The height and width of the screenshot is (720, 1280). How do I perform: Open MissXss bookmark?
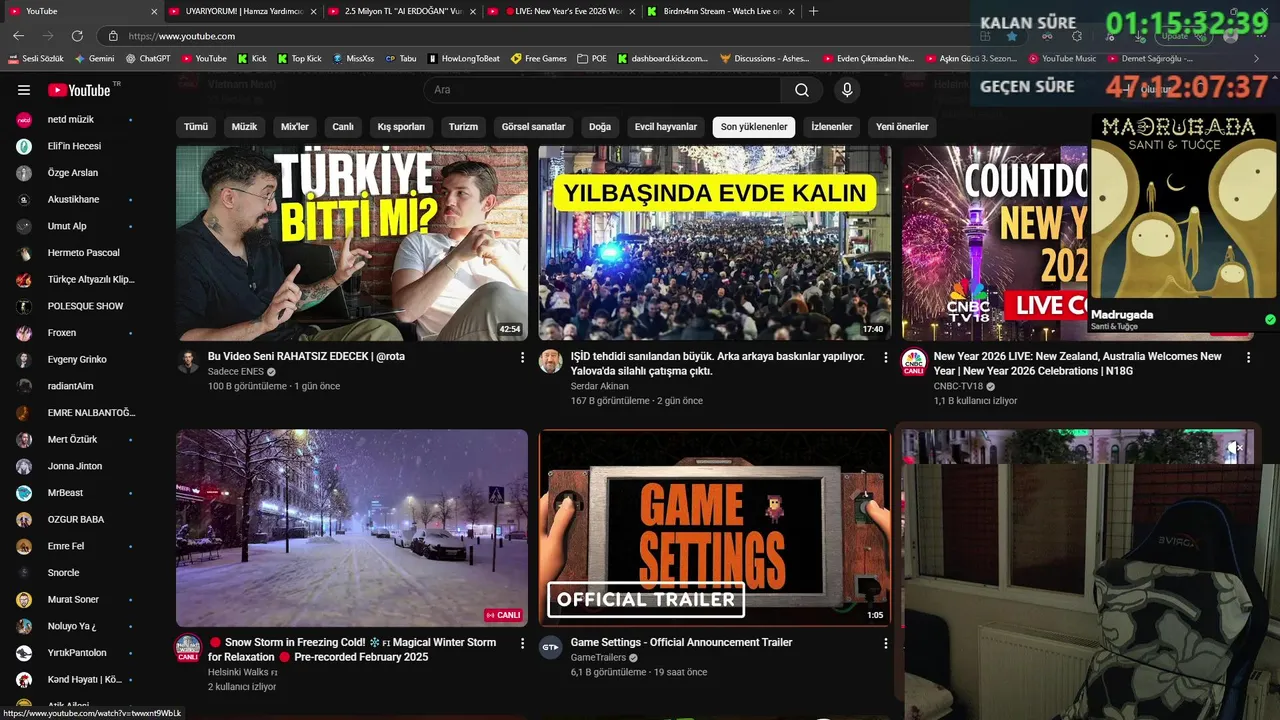[x=353, y=59]
